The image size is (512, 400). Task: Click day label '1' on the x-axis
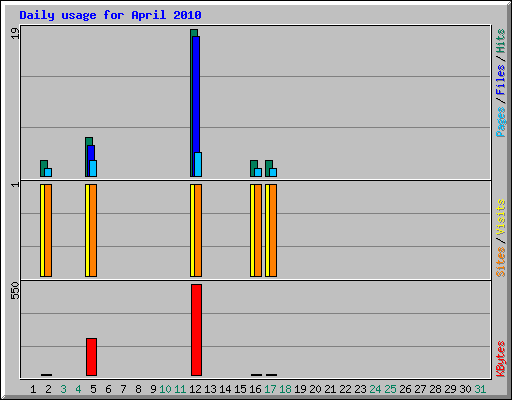click(x=33, y=389)
